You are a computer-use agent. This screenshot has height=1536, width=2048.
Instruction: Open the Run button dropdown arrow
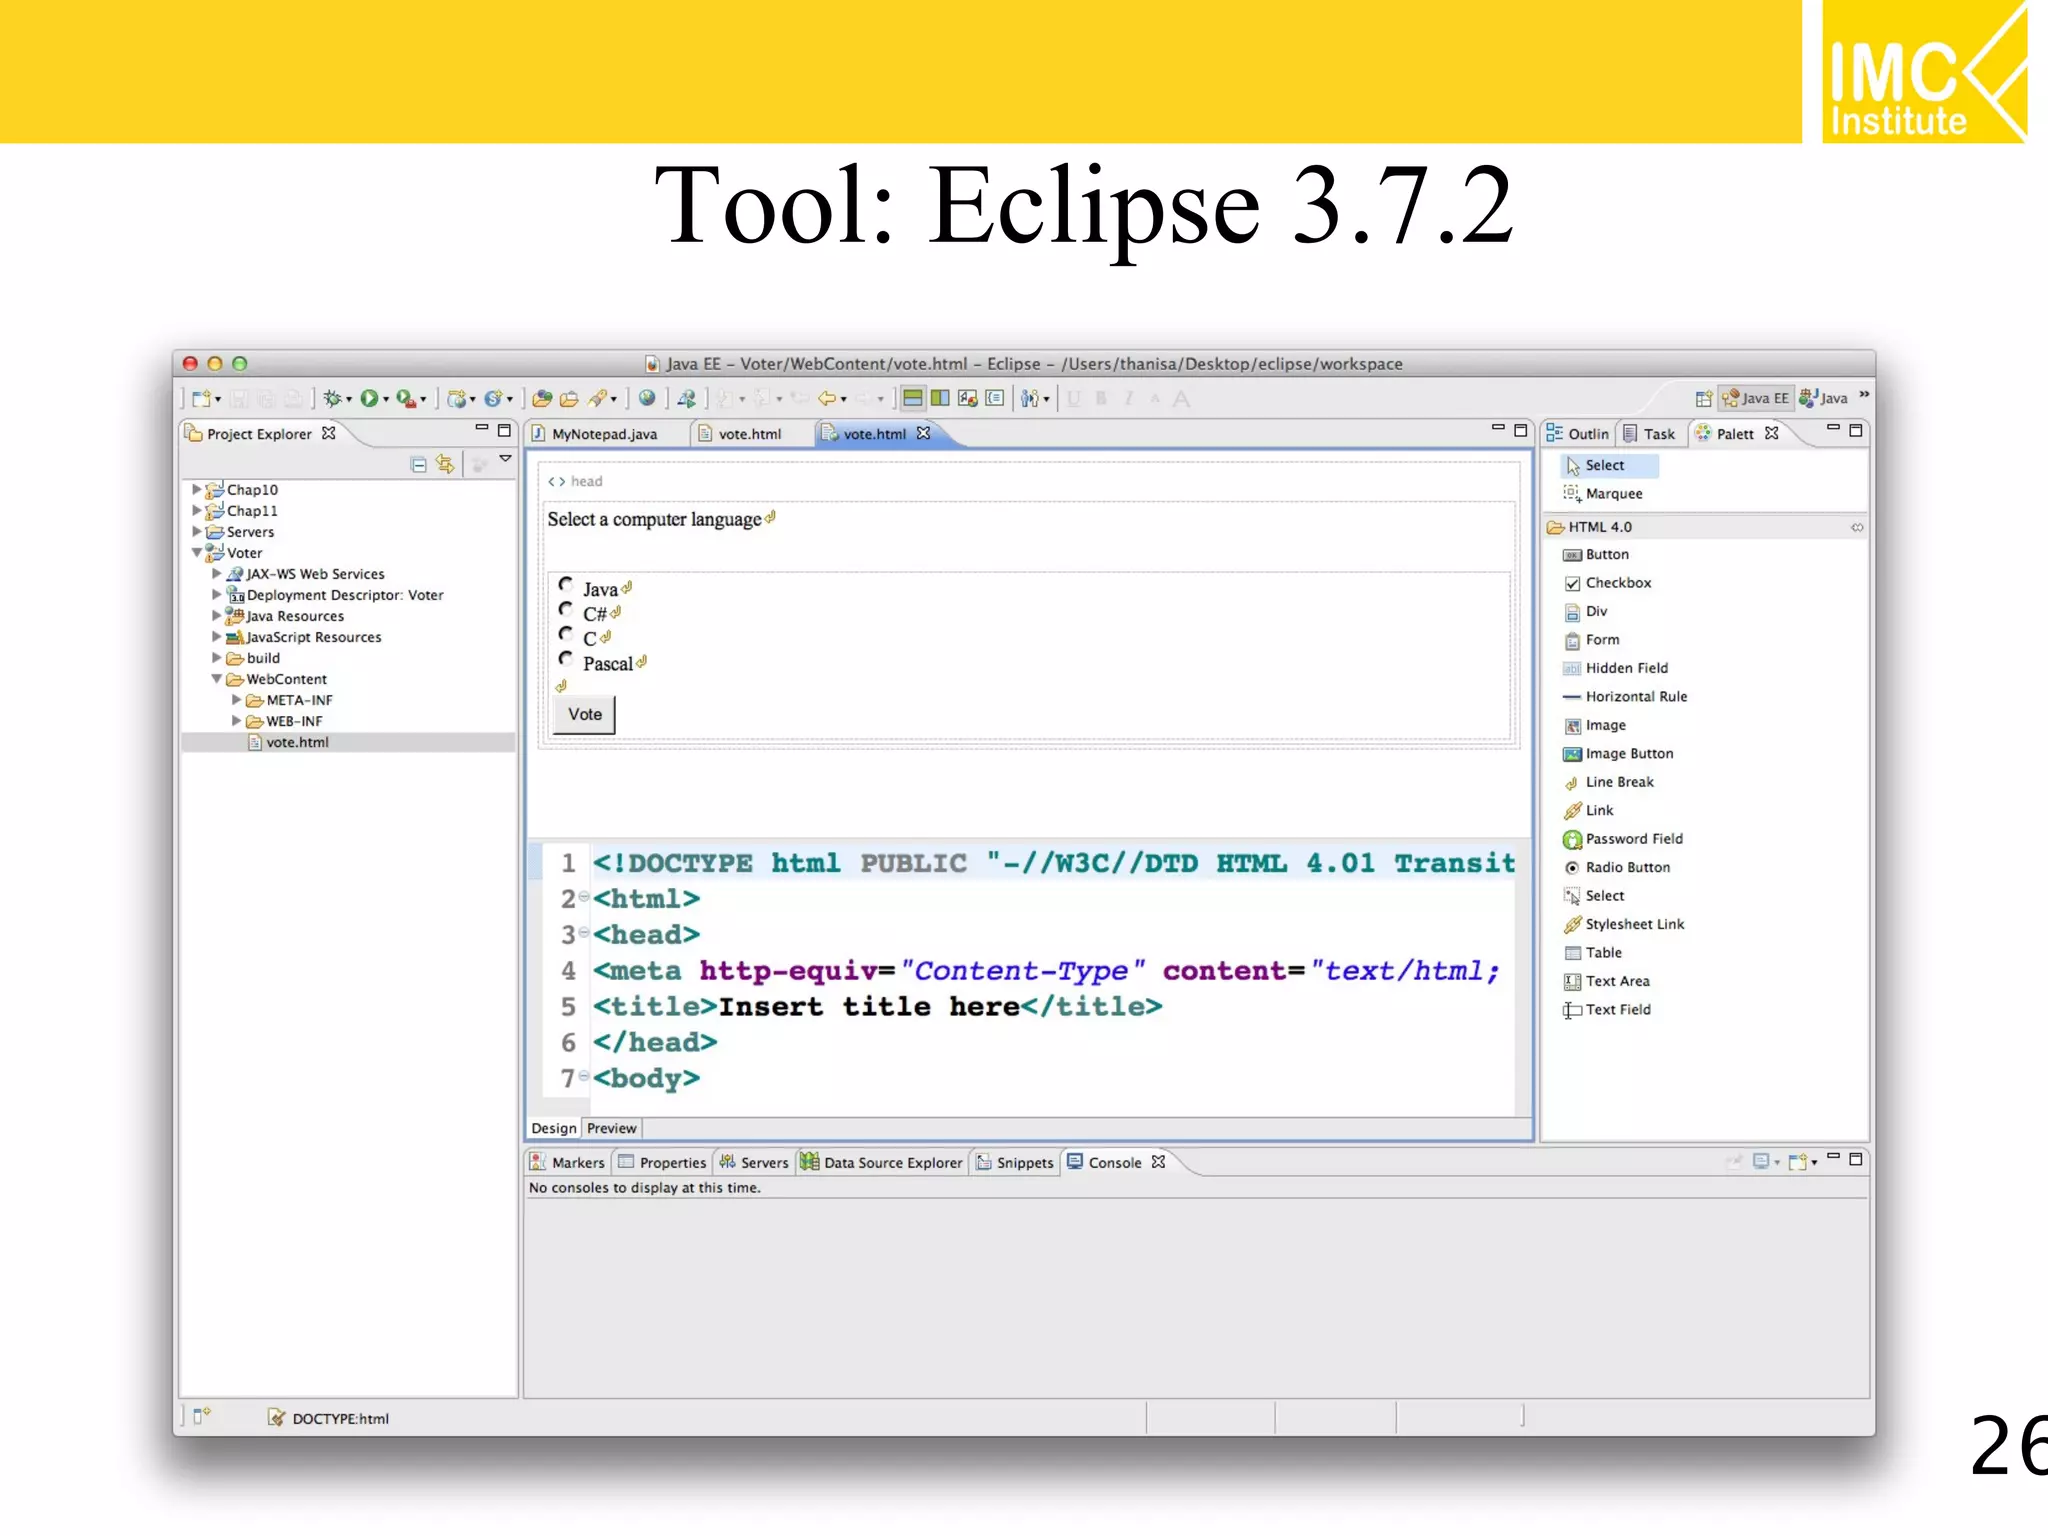click(x=386, y=400)
